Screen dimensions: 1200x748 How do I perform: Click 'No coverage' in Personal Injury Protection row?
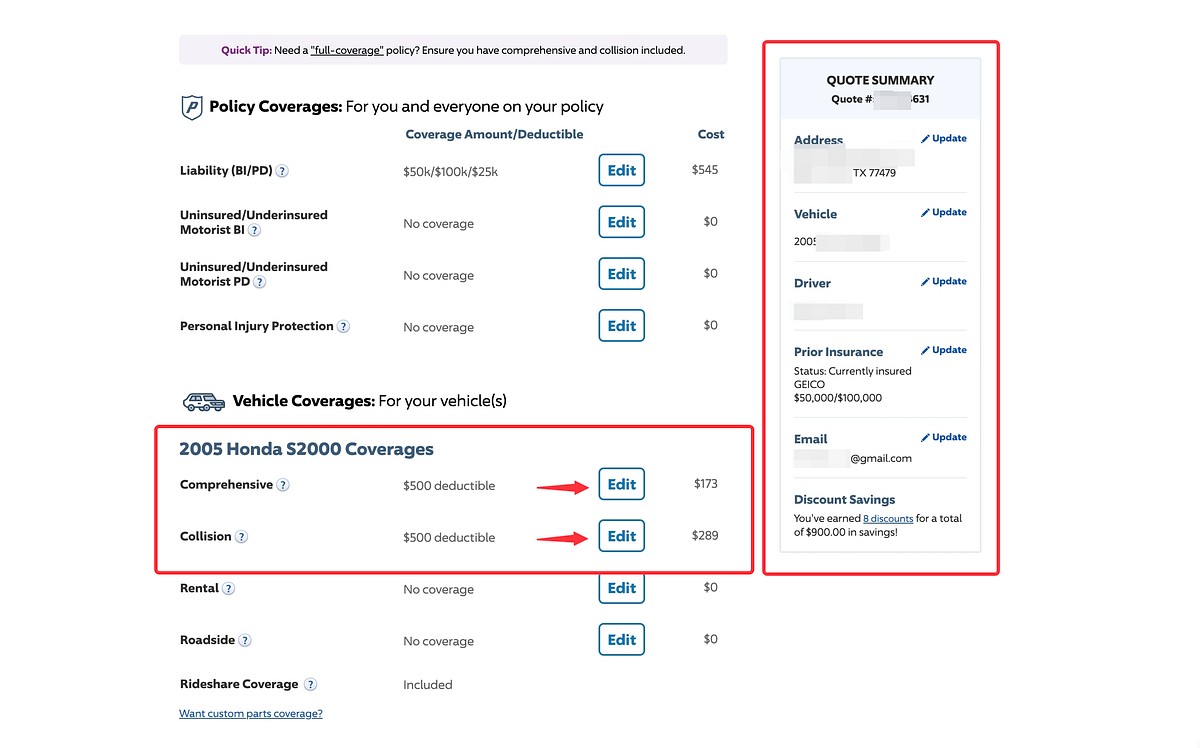439,328
